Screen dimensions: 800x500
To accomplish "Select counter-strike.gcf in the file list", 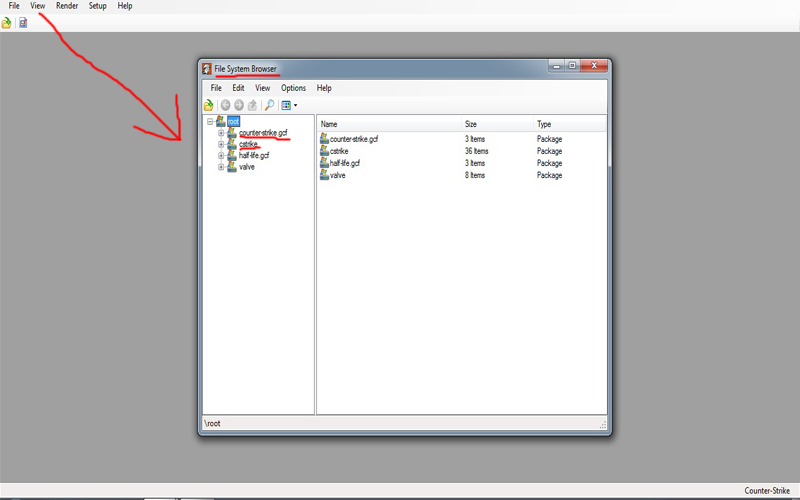I will pyautogui.click(x=354, y=139).
